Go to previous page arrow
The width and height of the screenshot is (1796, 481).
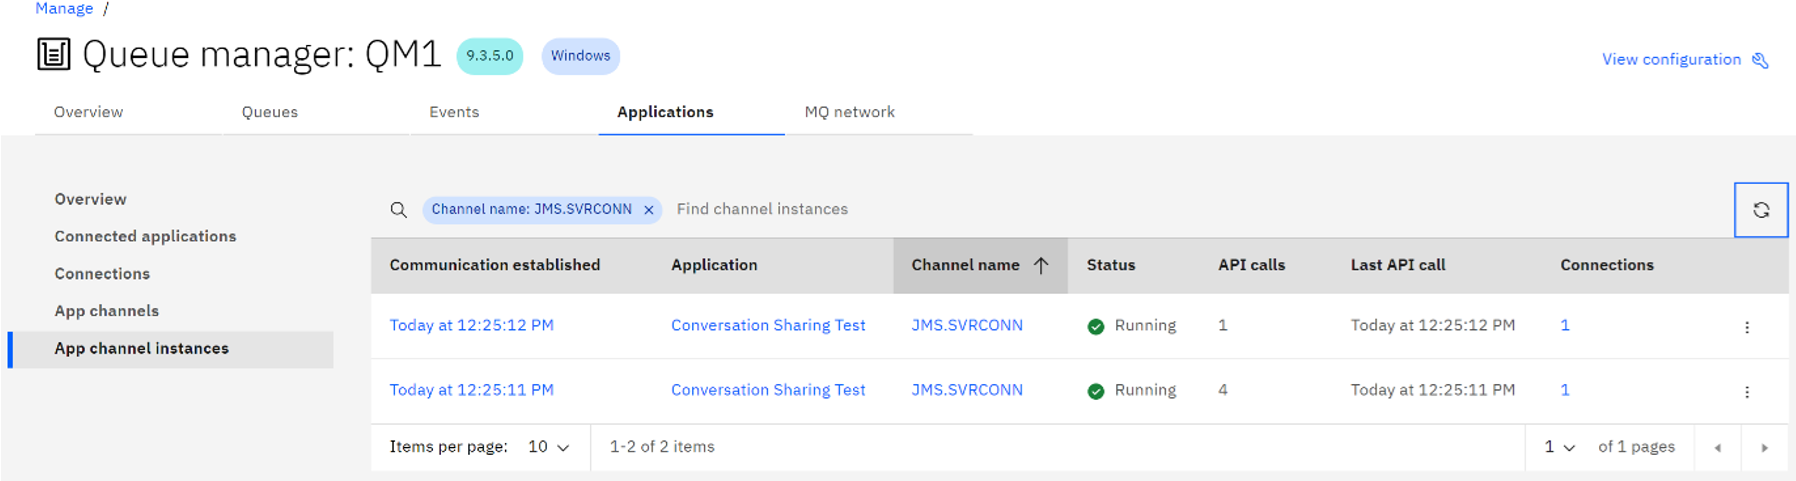[x=1718, y=448]
